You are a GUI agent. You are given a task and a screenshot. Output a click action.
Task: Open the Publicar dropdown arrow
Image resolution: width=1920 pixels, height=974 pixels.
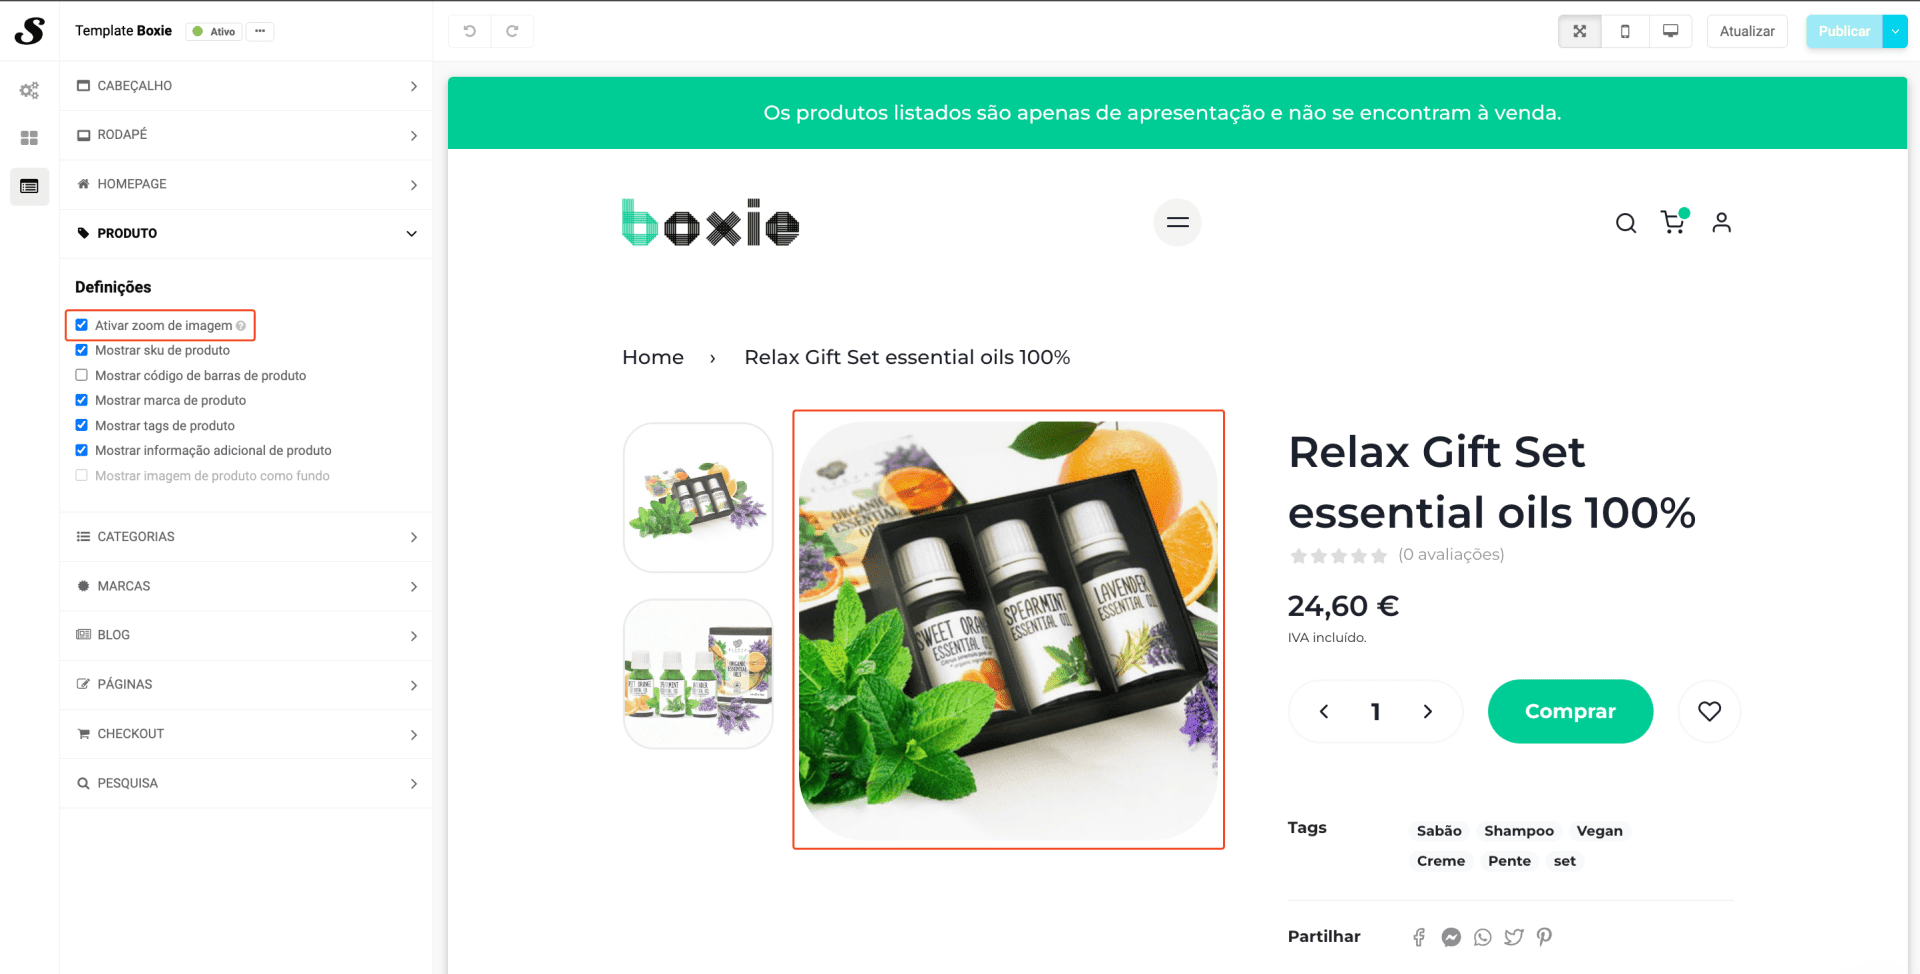click(1895, 31)
